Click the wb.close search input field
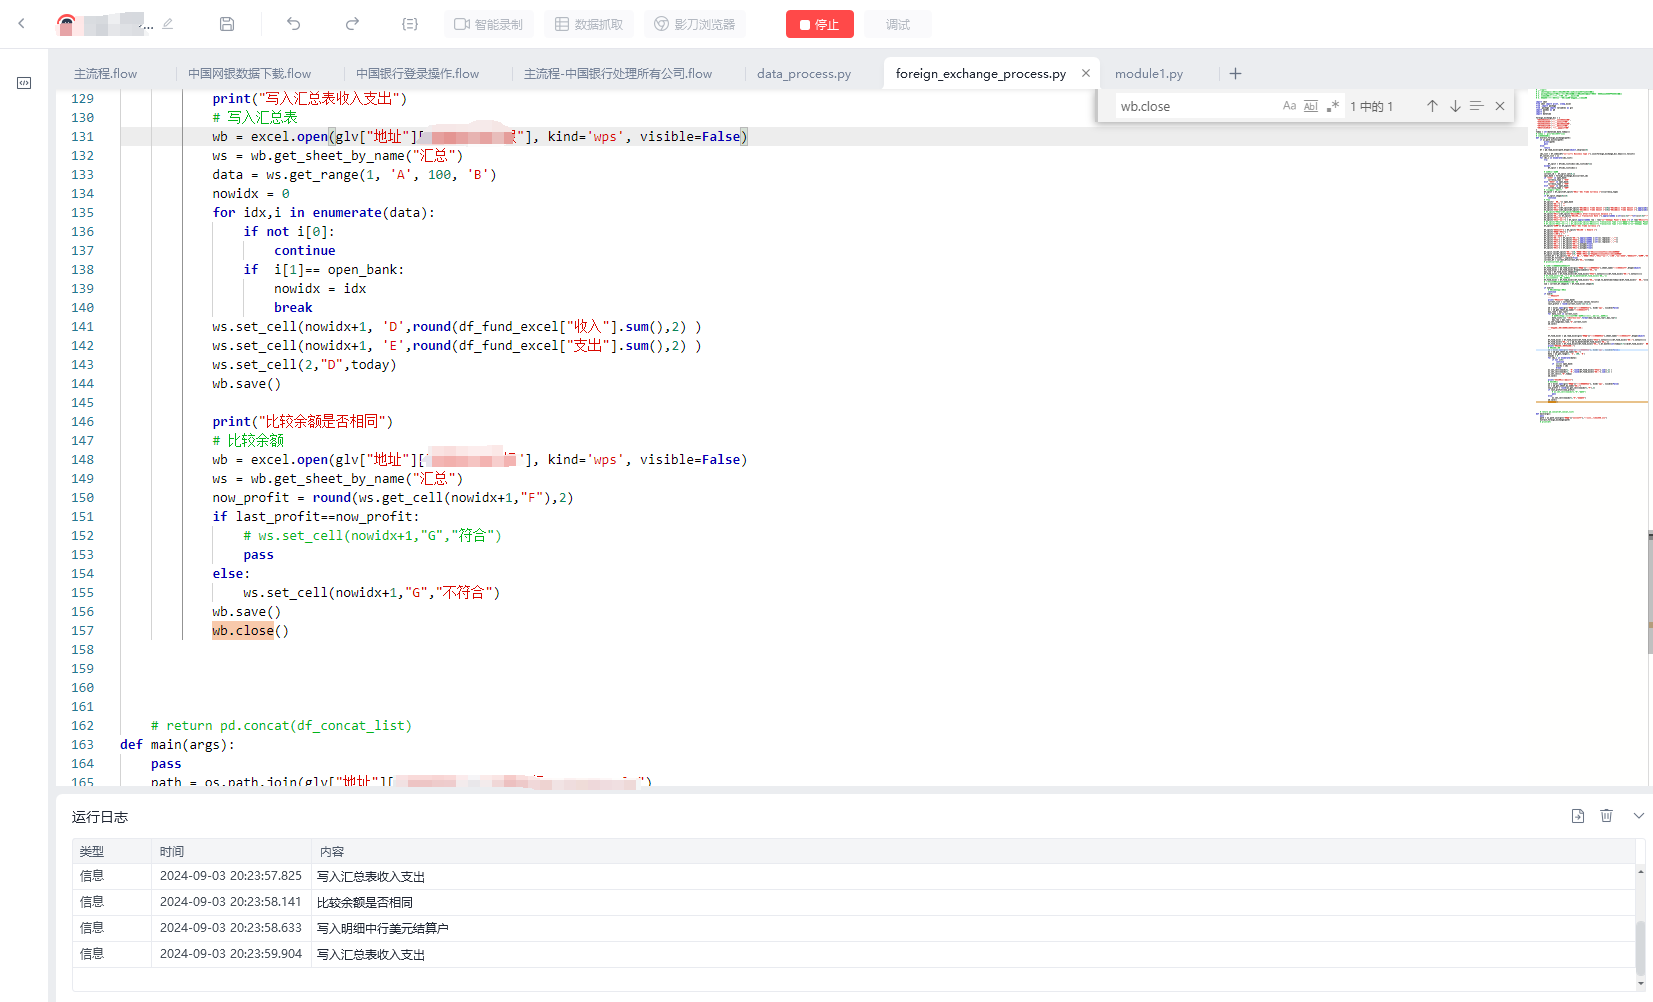Viewport: 1653px width, 1002px height. [x=1197, y=106]
